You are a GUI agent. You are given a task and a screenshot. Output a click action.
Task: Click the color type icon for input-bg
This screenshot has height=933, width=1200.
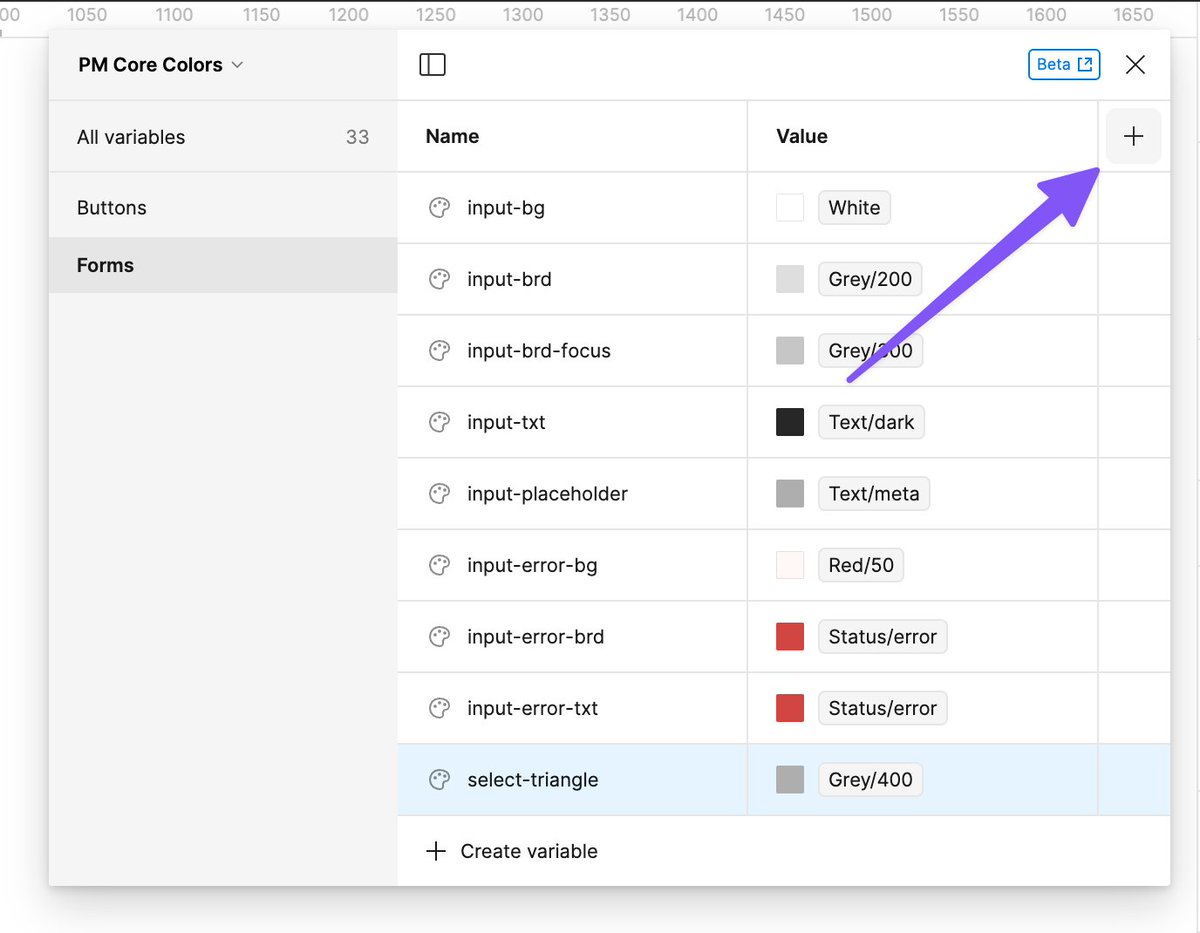[439, 208]
